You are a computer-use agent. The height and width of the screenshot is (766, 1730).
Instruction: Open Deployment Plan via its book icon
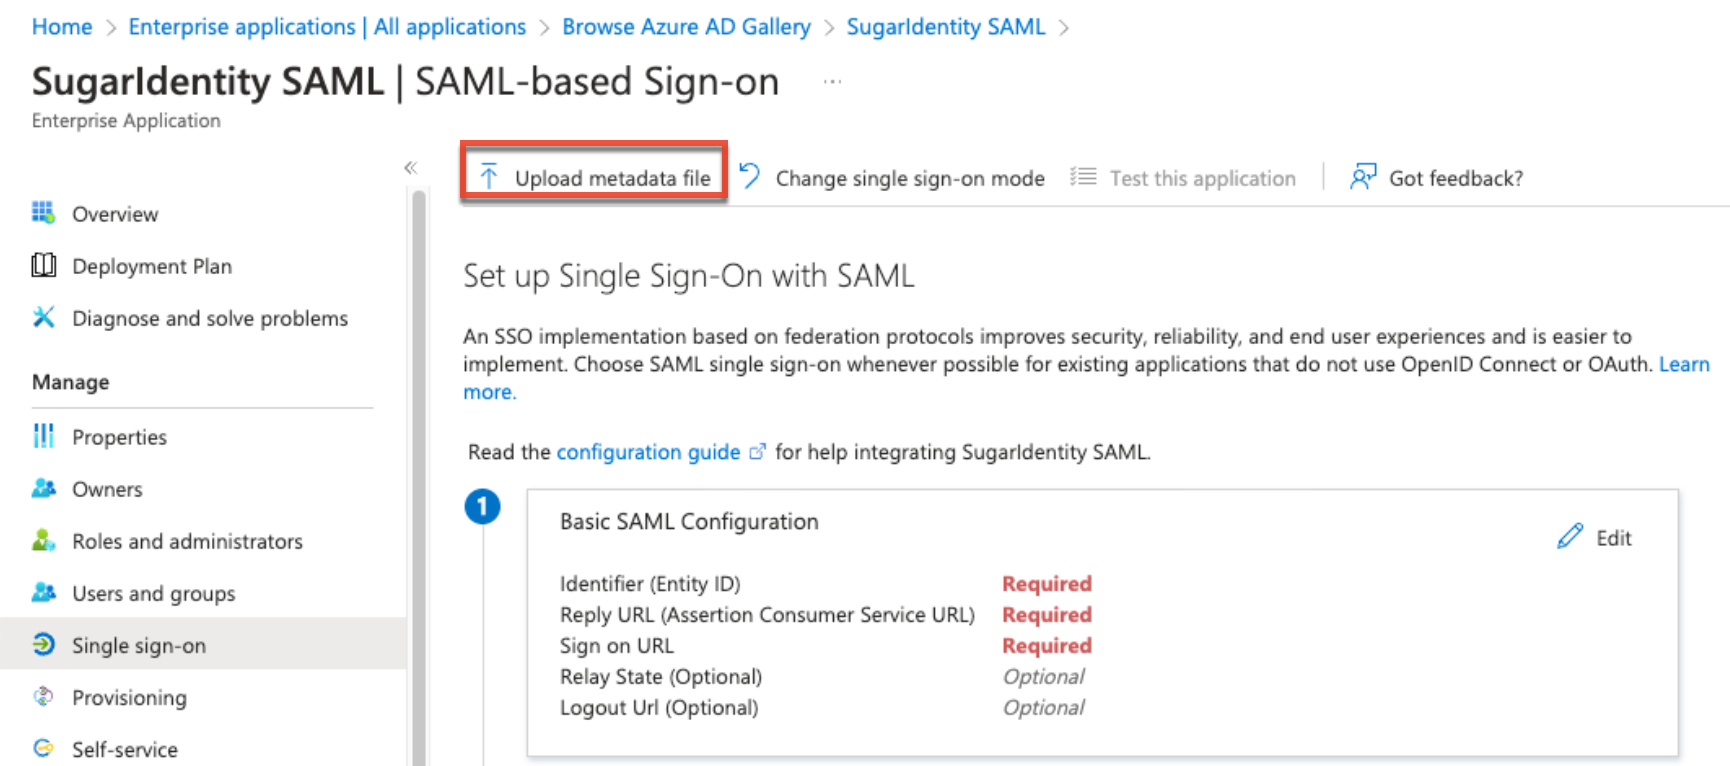[43, 265]
